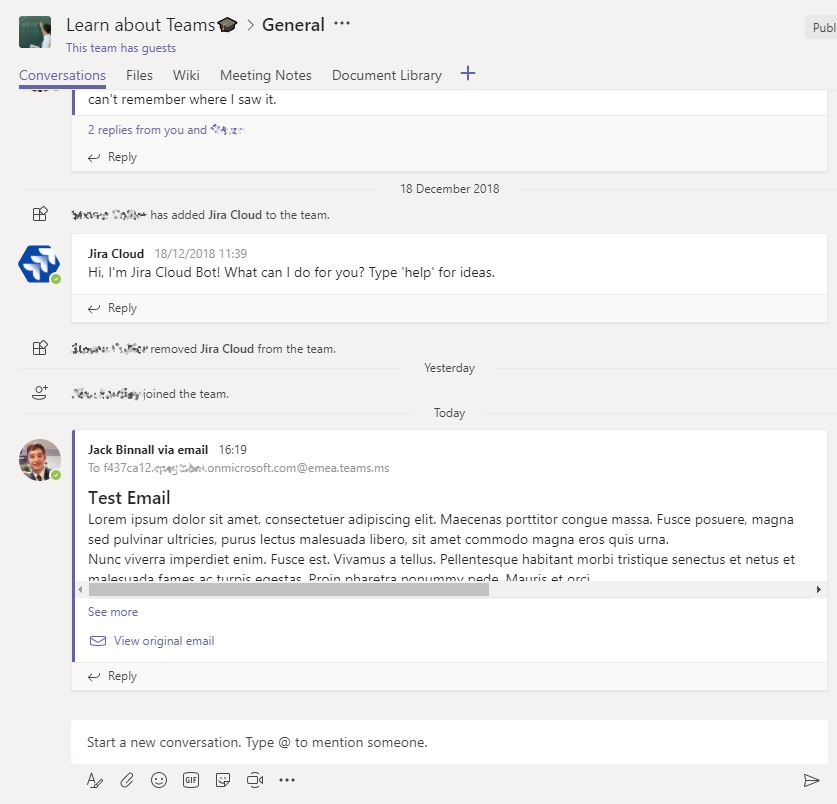Open more options next to the General channel
The height and width of the screenshot is (804, 837).
click(x=341, y=24)
